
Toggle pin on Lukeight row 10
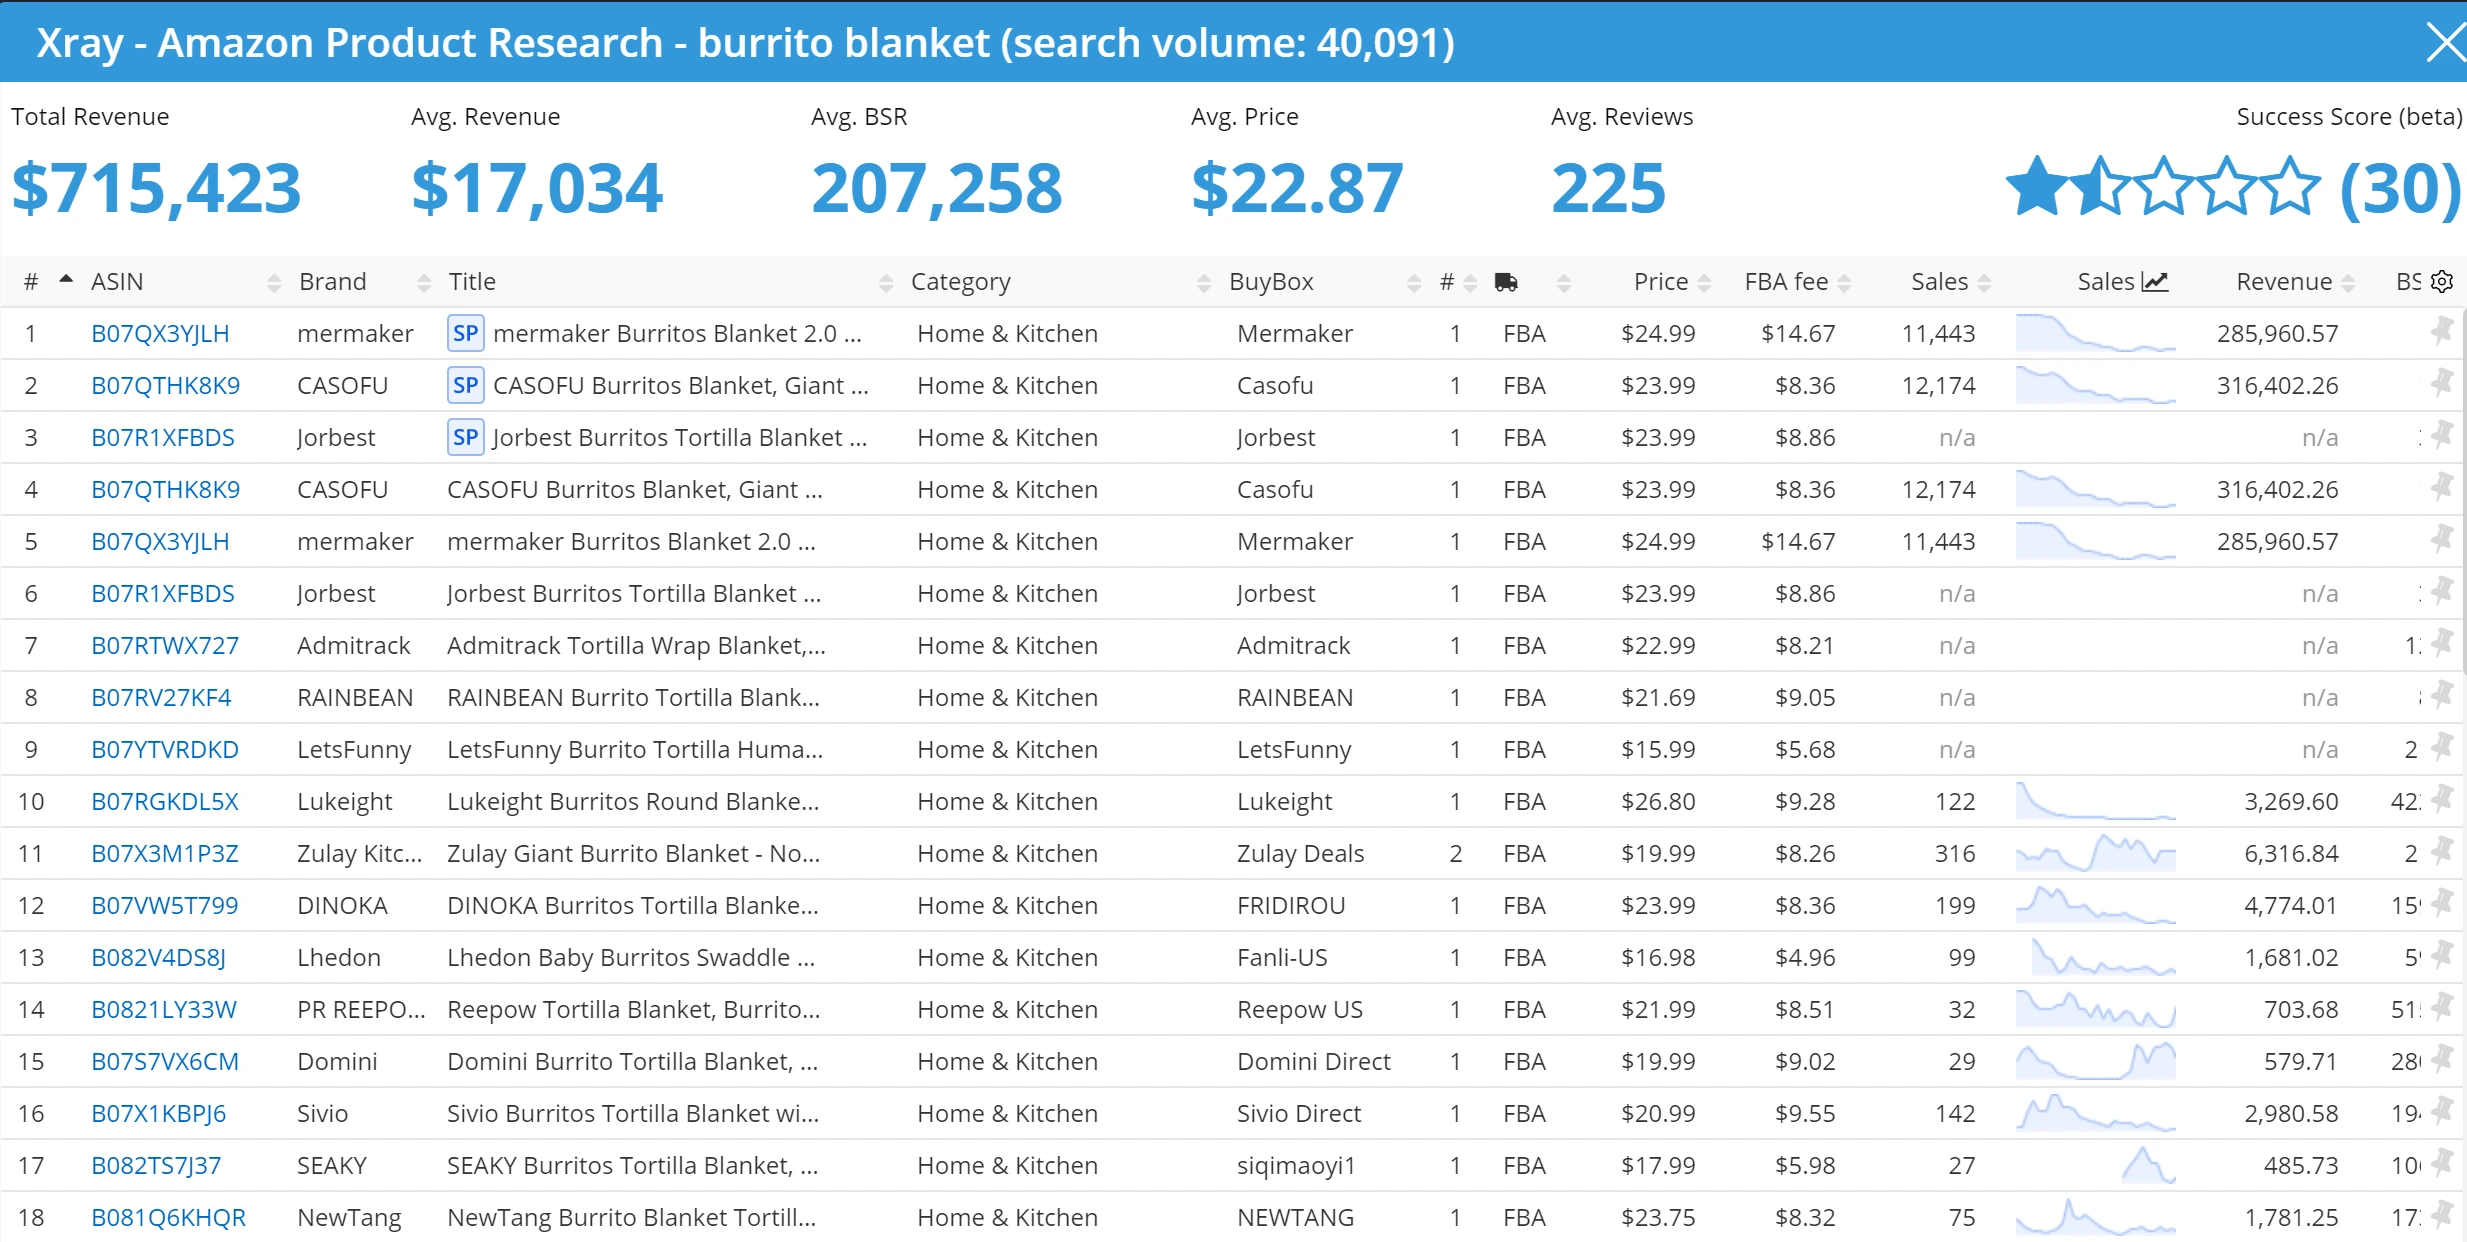[x=2442, y=799]
